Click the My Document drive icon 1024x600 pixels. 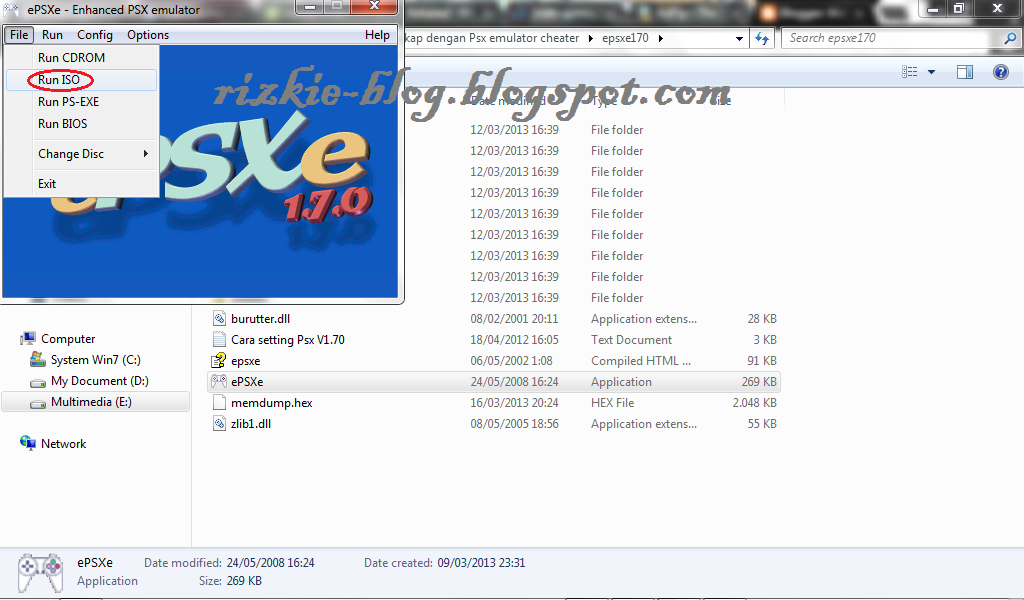click(x=38, y=382)
